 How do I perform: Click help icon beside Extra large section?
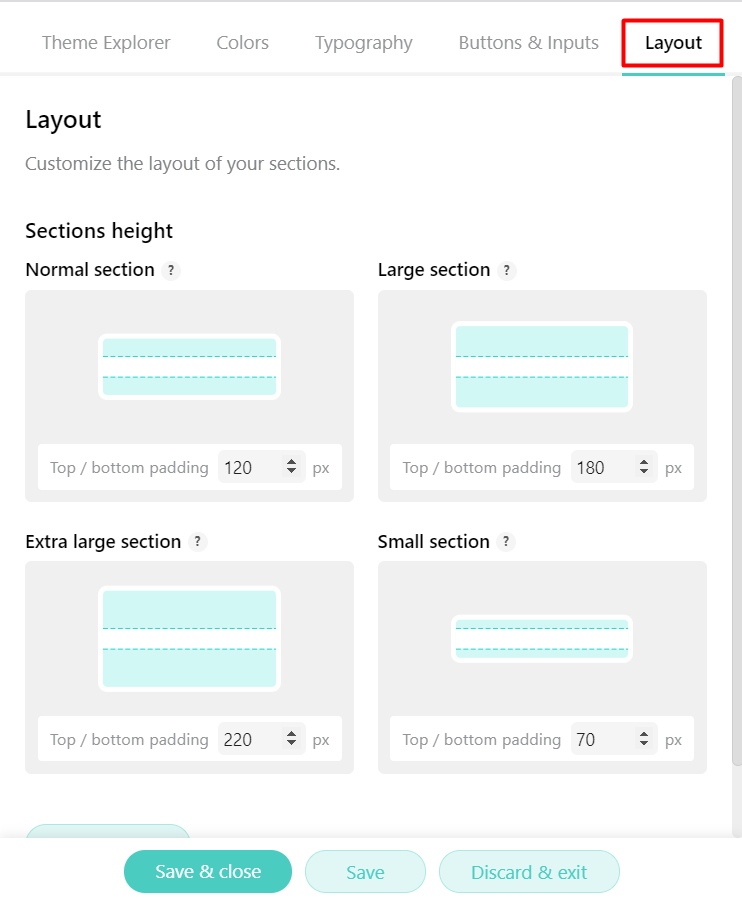click(x=198, y=542)
